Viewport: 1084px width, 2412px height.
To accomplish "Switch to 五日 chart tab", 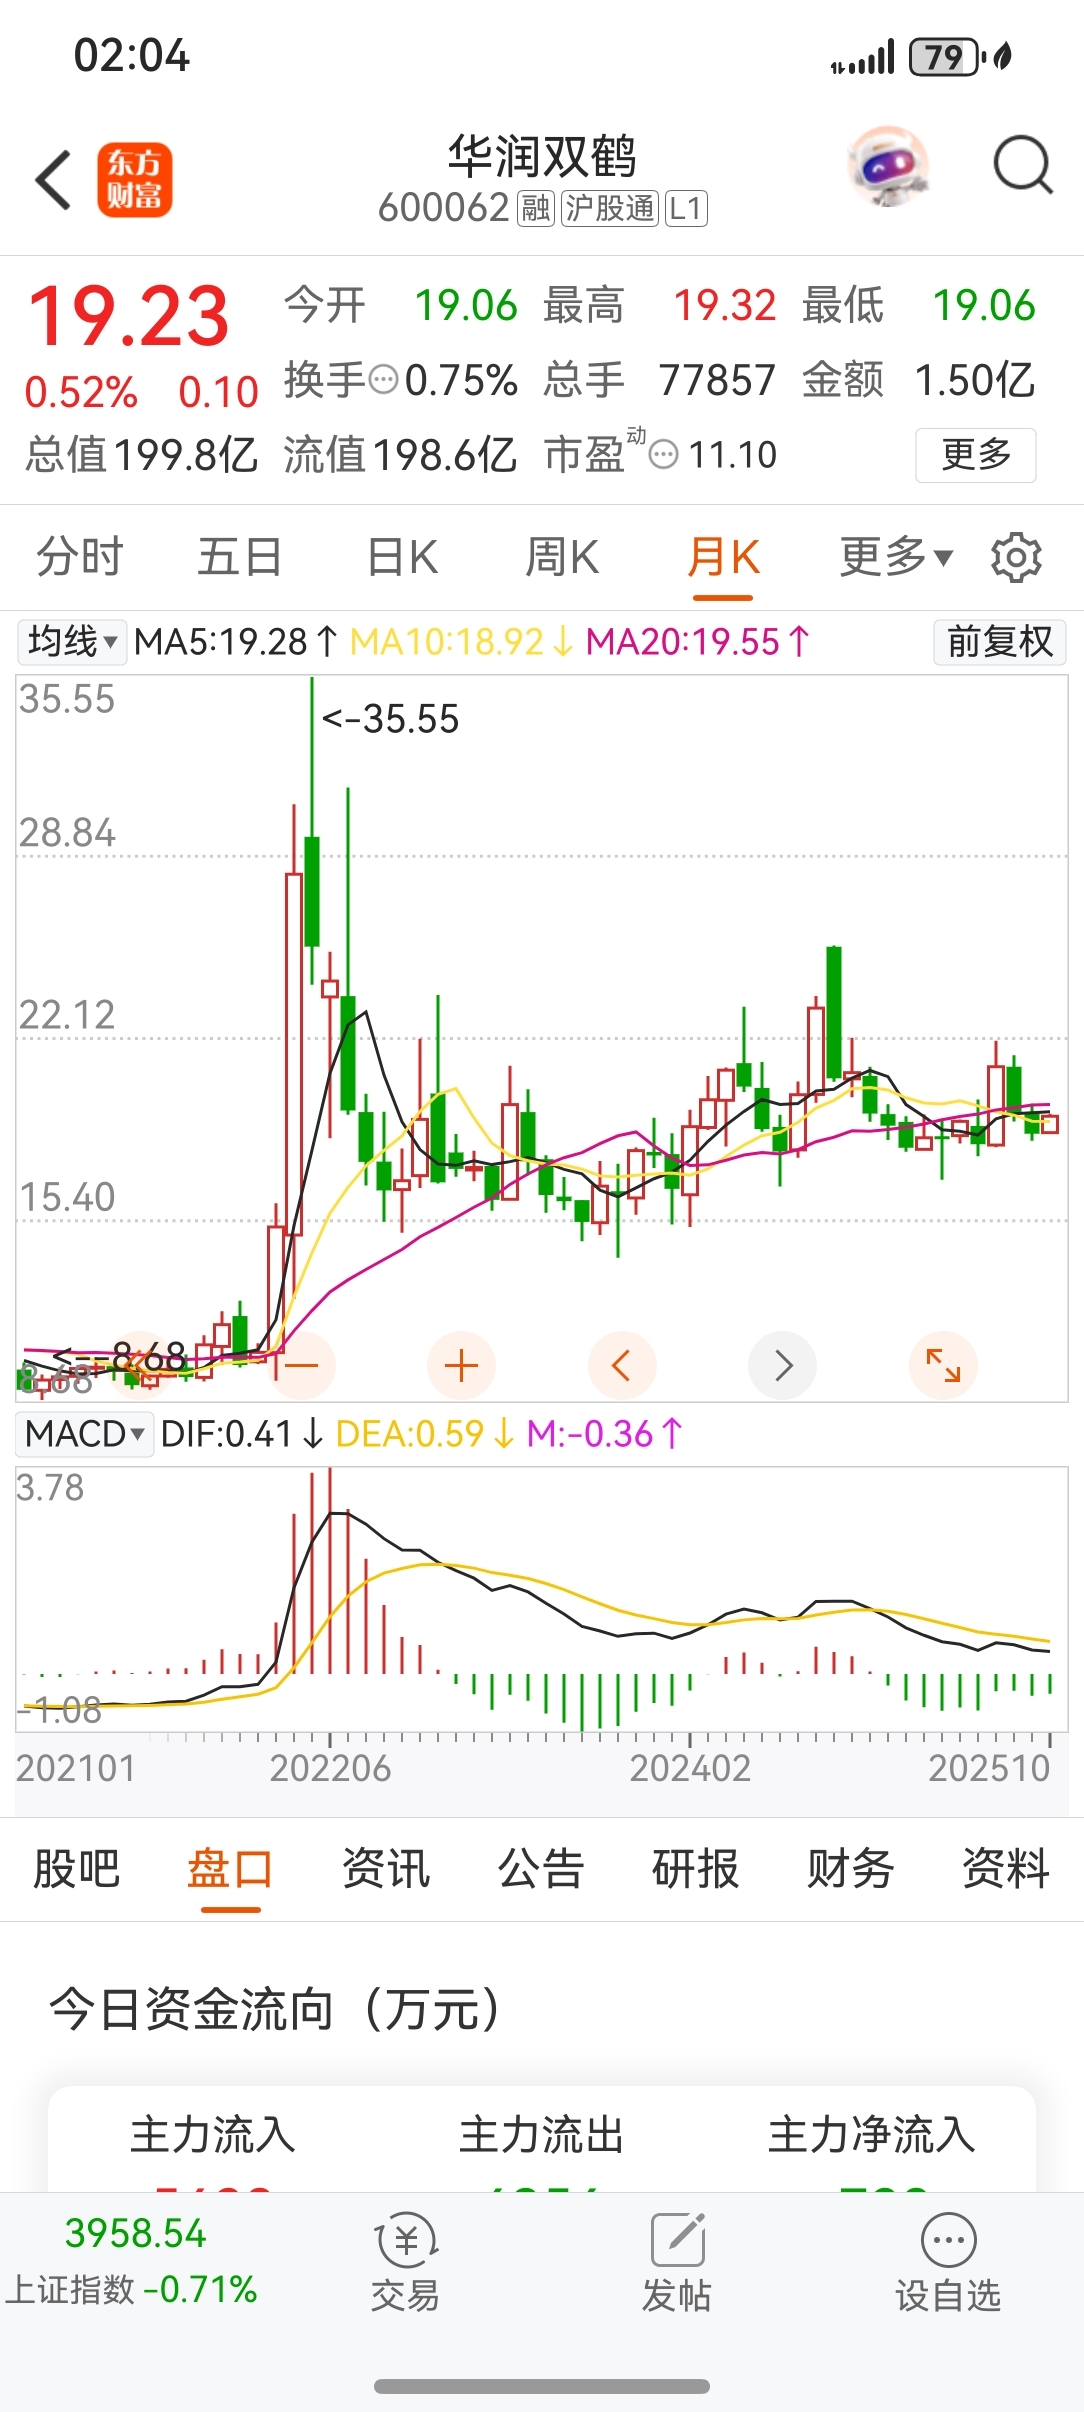I will coord(240,557).
